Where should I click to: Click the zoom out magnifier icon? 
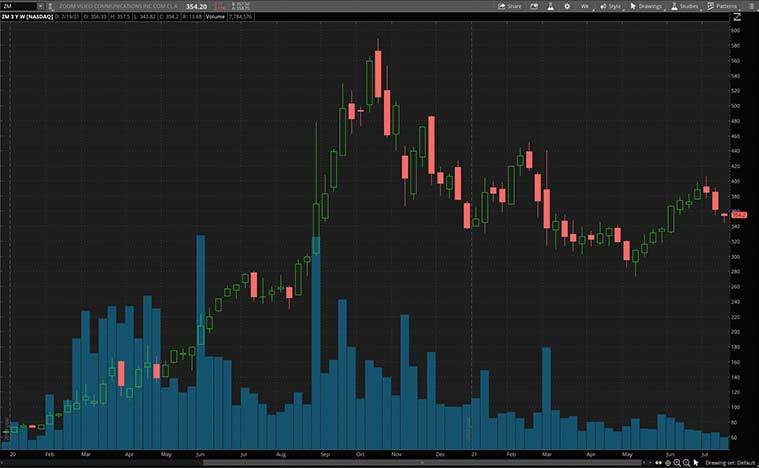tap(686, 463)
